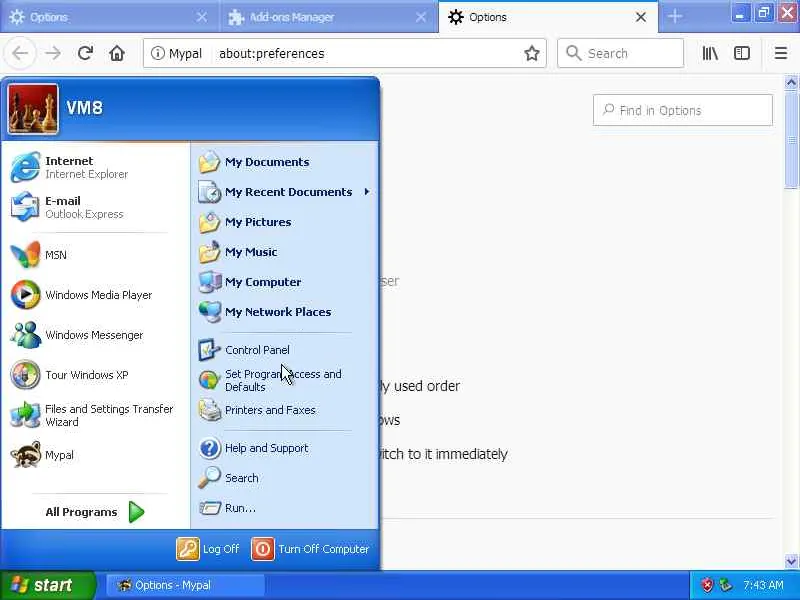Expand My Recent Documents submenu
This screenshot has width=800, height=600.
click(x=285, y=192)
